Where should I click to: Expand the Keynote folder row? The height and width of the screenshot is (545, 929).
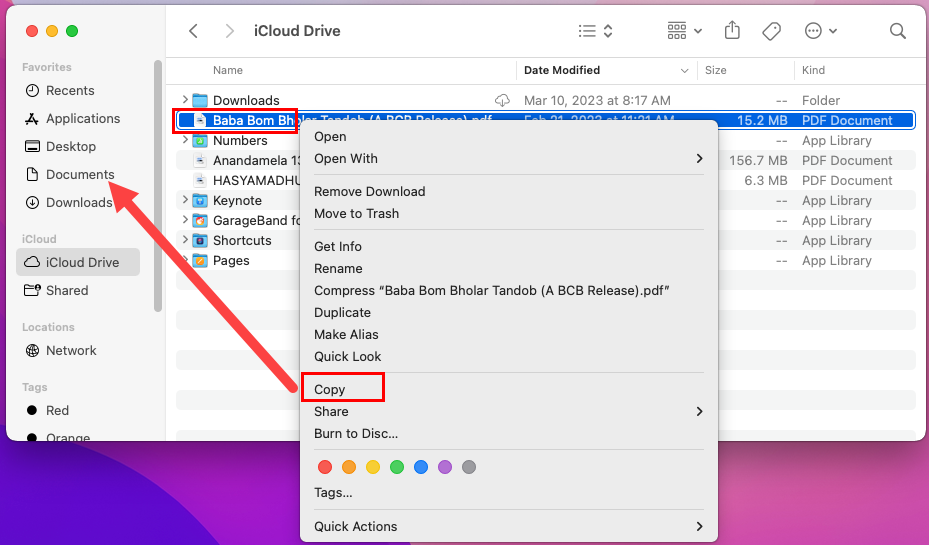coord(185,200)
